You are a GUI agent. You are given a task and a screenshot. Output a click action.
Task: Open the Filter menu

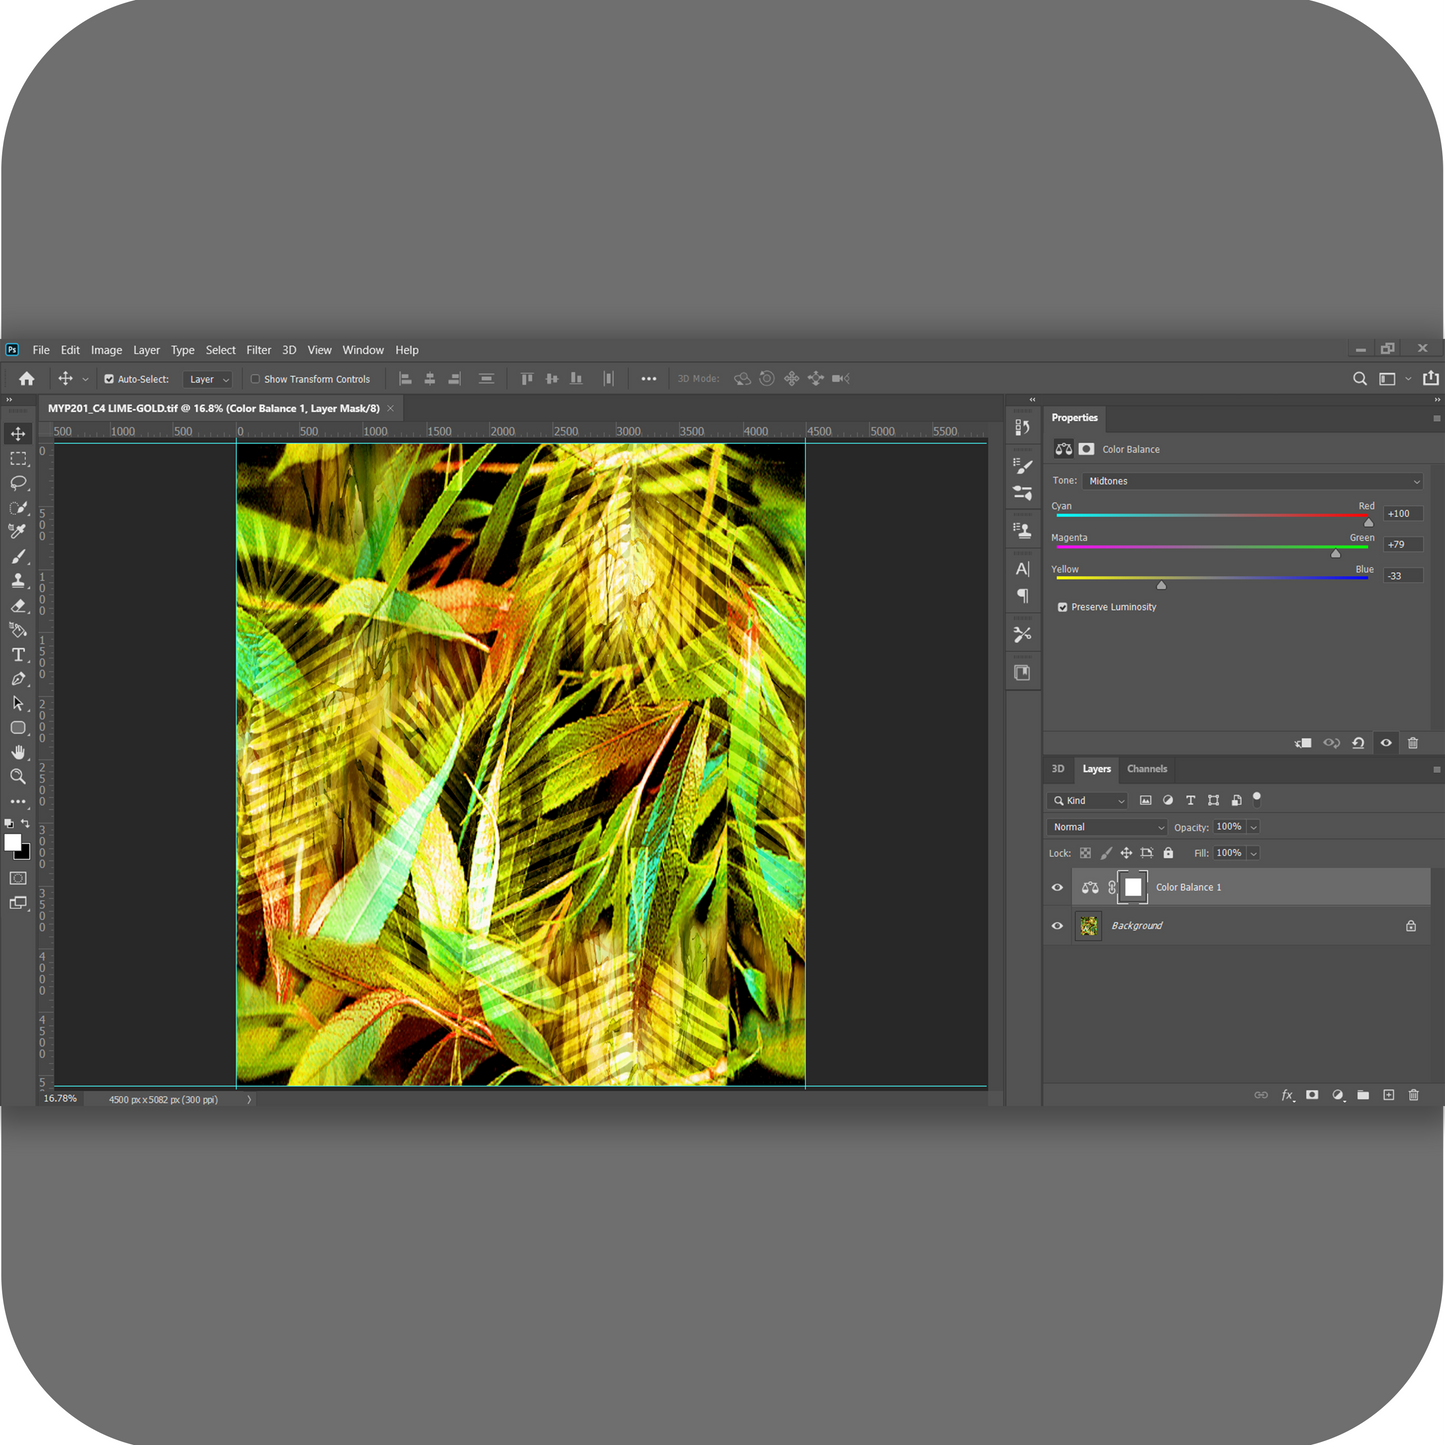click(x=259, y=350)
